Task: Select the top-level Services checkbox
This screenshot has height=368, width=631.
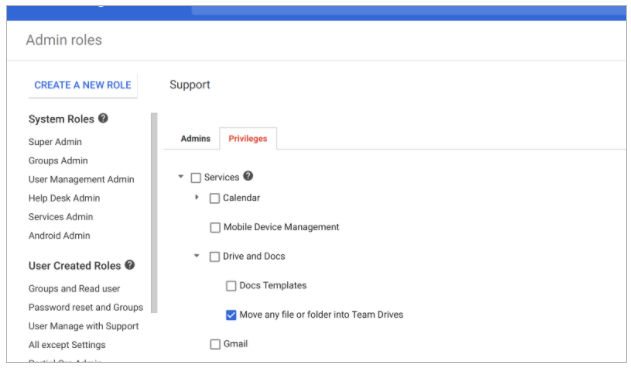Action: click(196, 178)
